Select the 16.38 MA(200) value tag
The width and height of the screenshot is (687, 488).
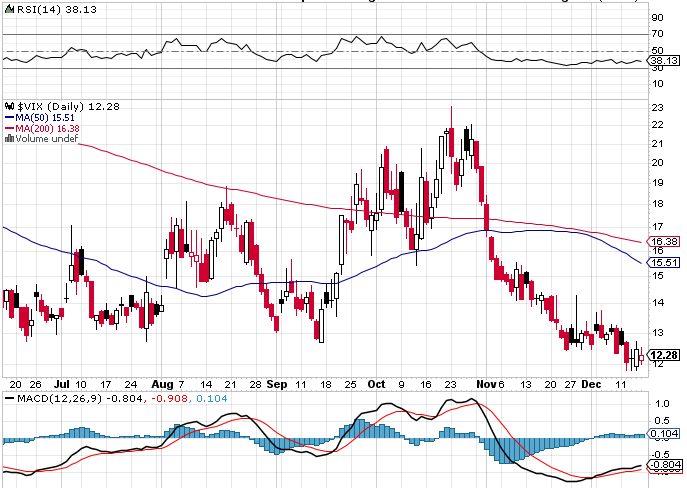click(x=665, y=241)
